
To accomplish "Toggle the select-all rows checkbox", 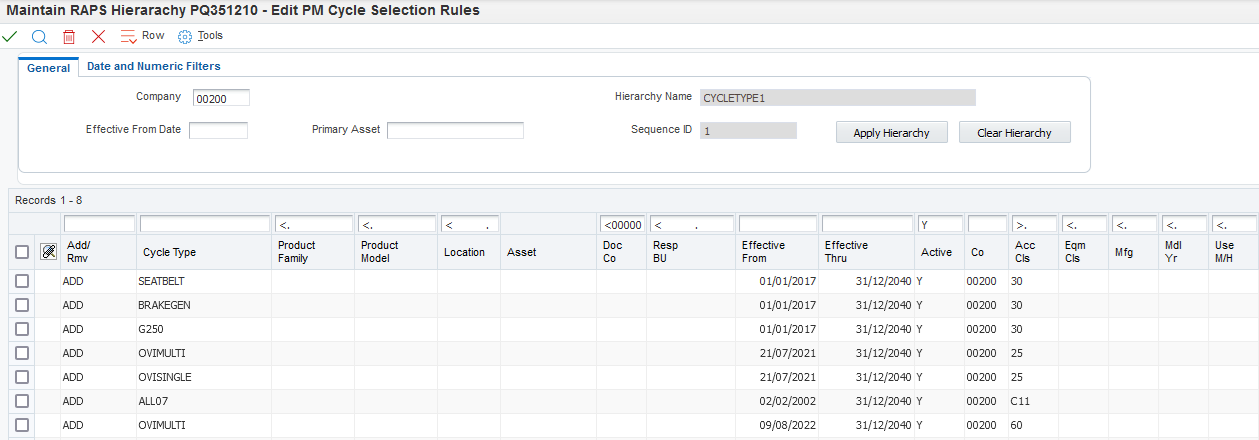I will pos(22,252).
